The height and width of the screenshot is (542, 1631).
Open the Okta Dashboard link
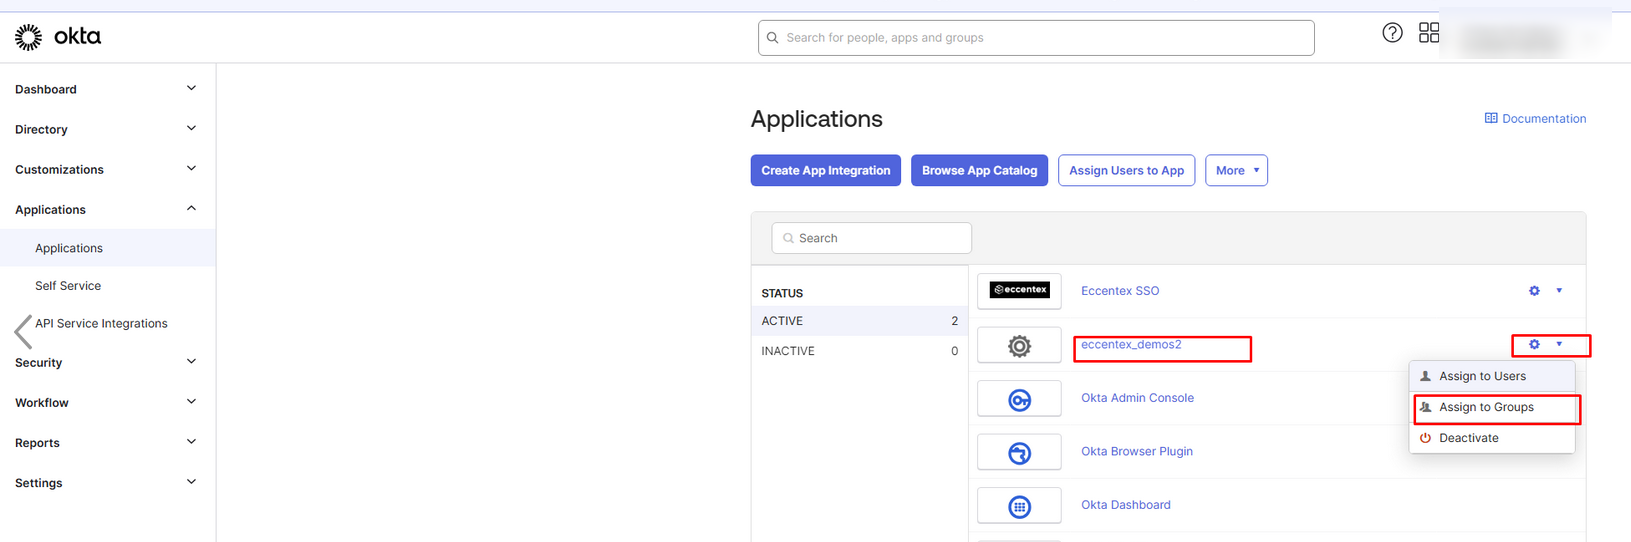[x=1126, y=505]
